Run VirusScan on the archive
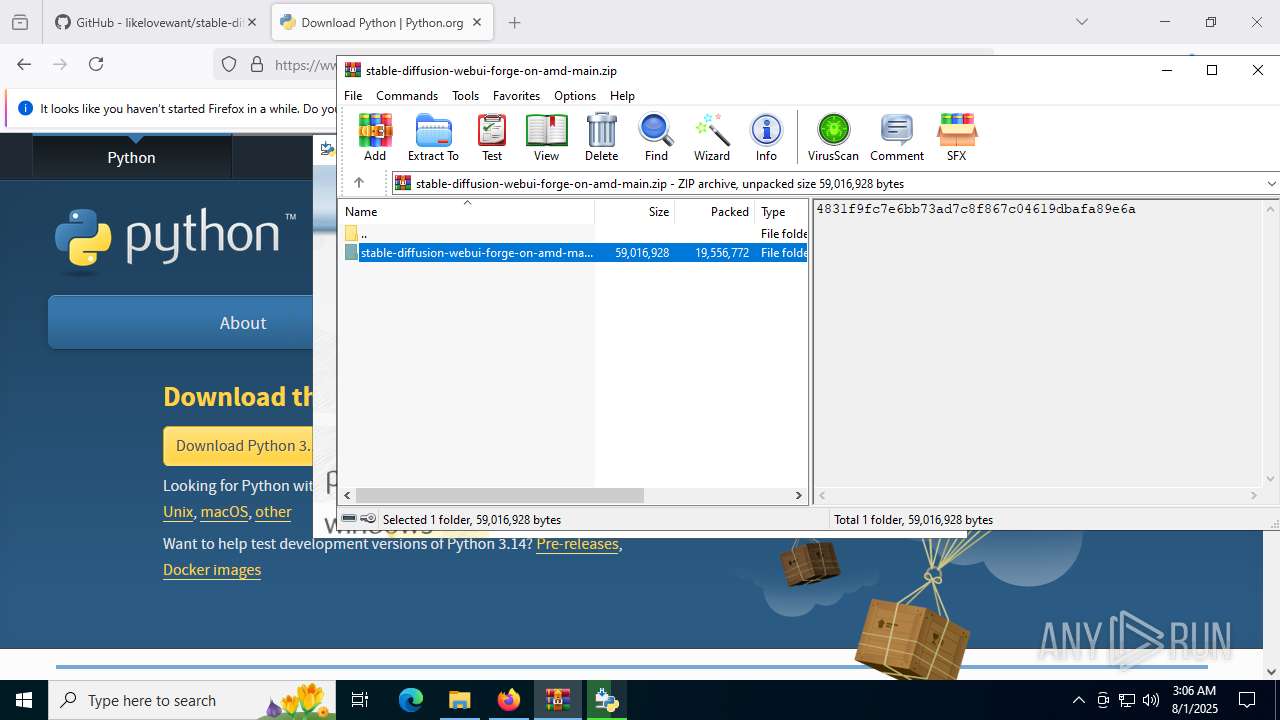1280x720 pixels. pos(833,137)
